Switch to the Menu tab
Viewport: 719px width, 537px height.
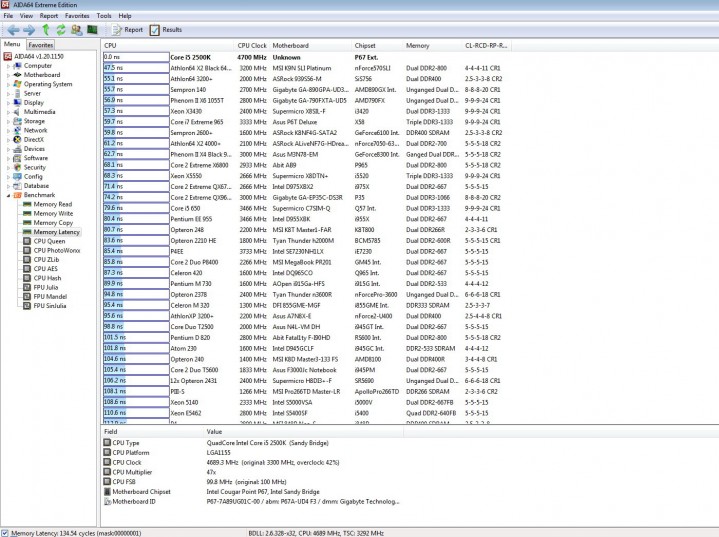(x=12, y=44)
